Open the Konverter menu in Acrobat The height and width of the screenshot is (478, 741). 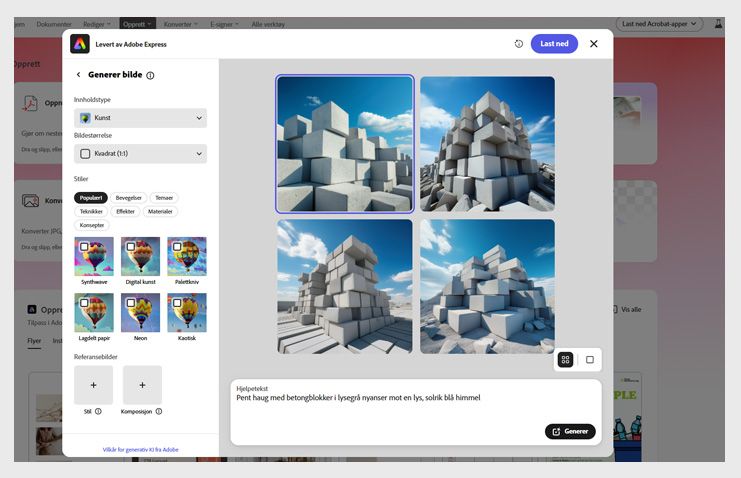[x=181, y=24]
